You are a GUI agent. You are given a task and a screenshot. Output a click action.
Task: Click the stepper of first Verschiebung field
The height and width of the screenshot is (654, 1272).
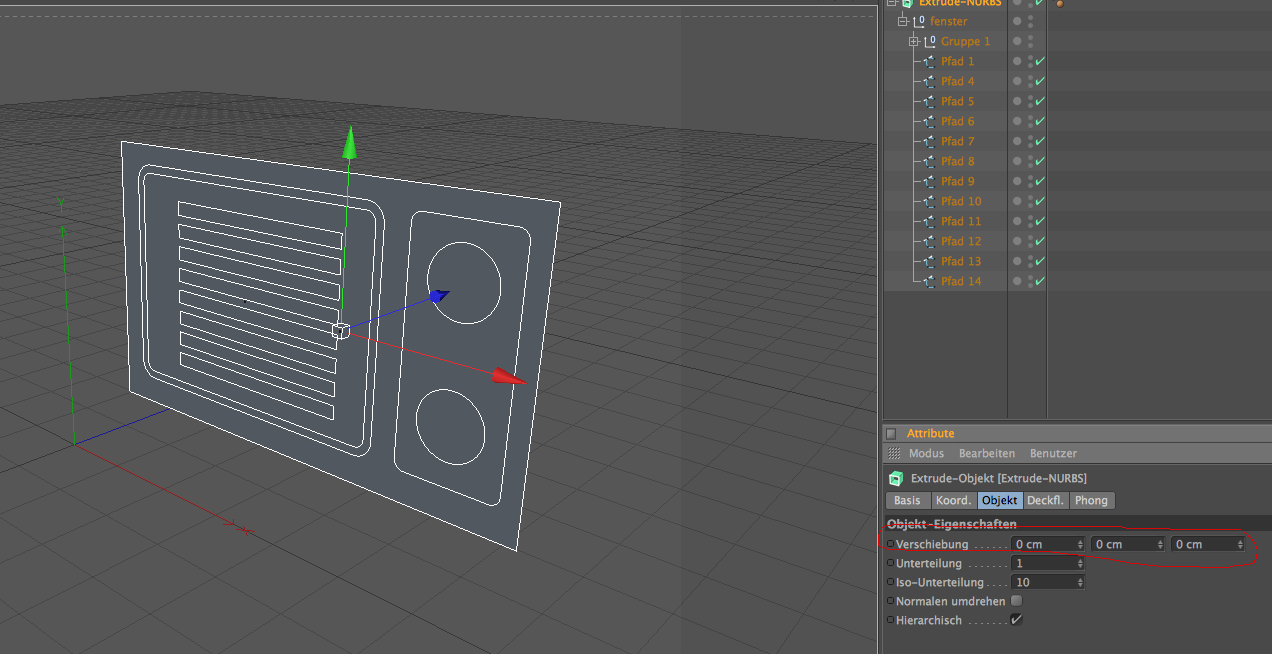[1080, 544]
